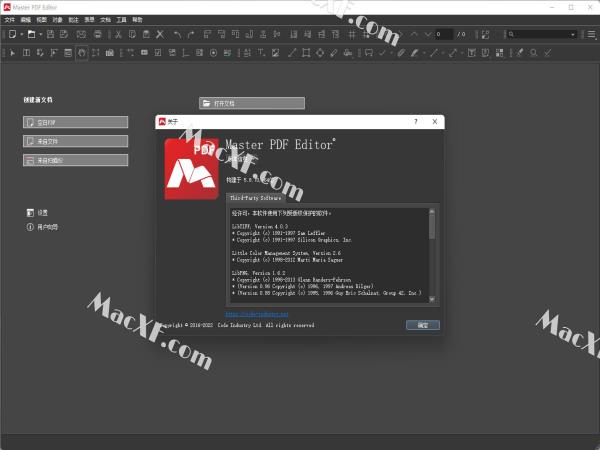Click the page number input field

tap(444, 34)
